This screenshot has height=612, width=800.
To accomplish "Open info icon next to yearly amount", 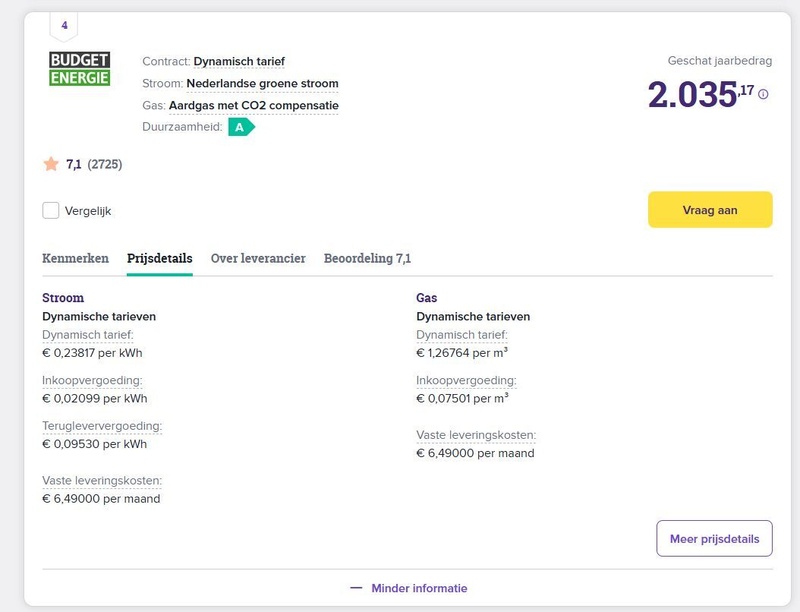I will point(763,94).
